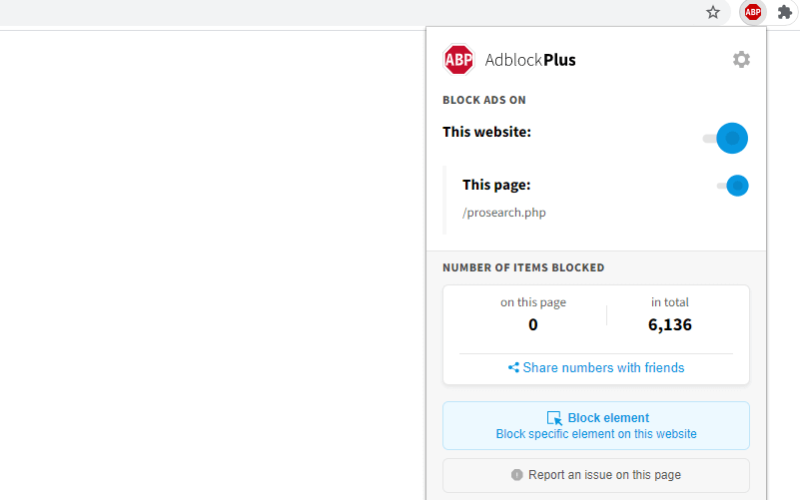Click the on this page count 0
The width and height of the screenshot is (800, 500).
tap(533, 324)
